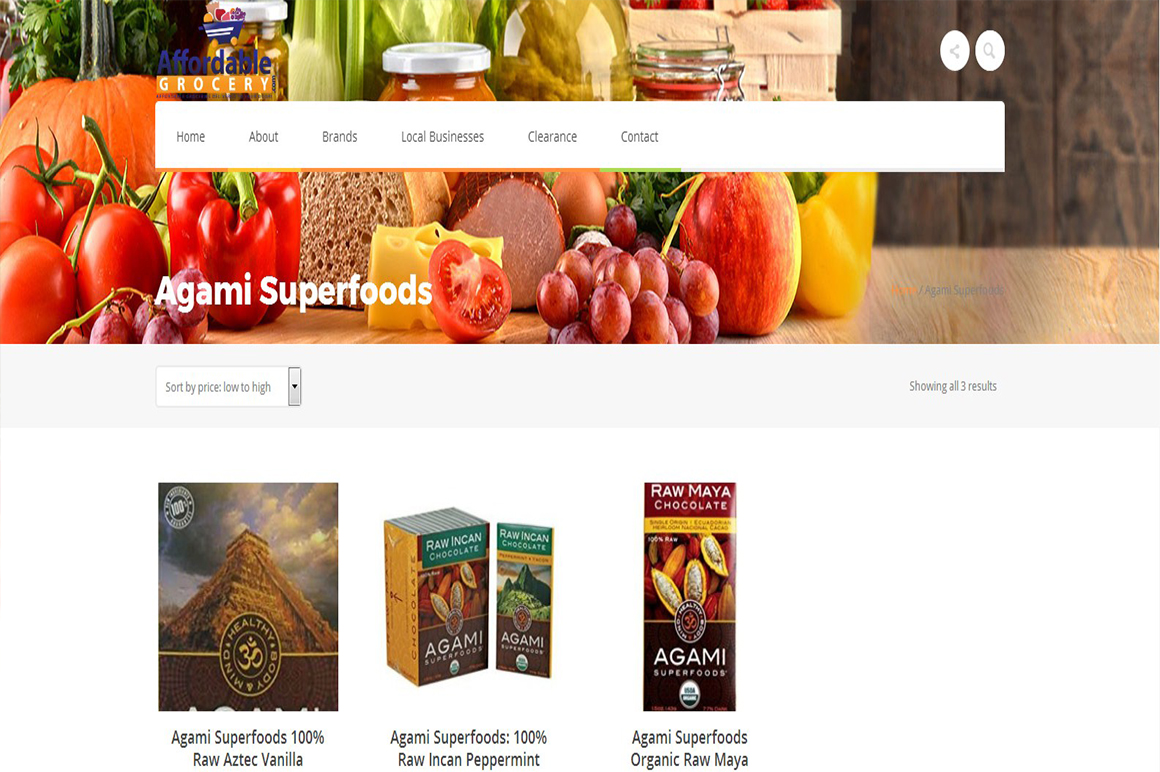Viewport: 1160px width, 772px height.
Task: Click the Home breadcrumb link
Action: [x=903, y=290]
